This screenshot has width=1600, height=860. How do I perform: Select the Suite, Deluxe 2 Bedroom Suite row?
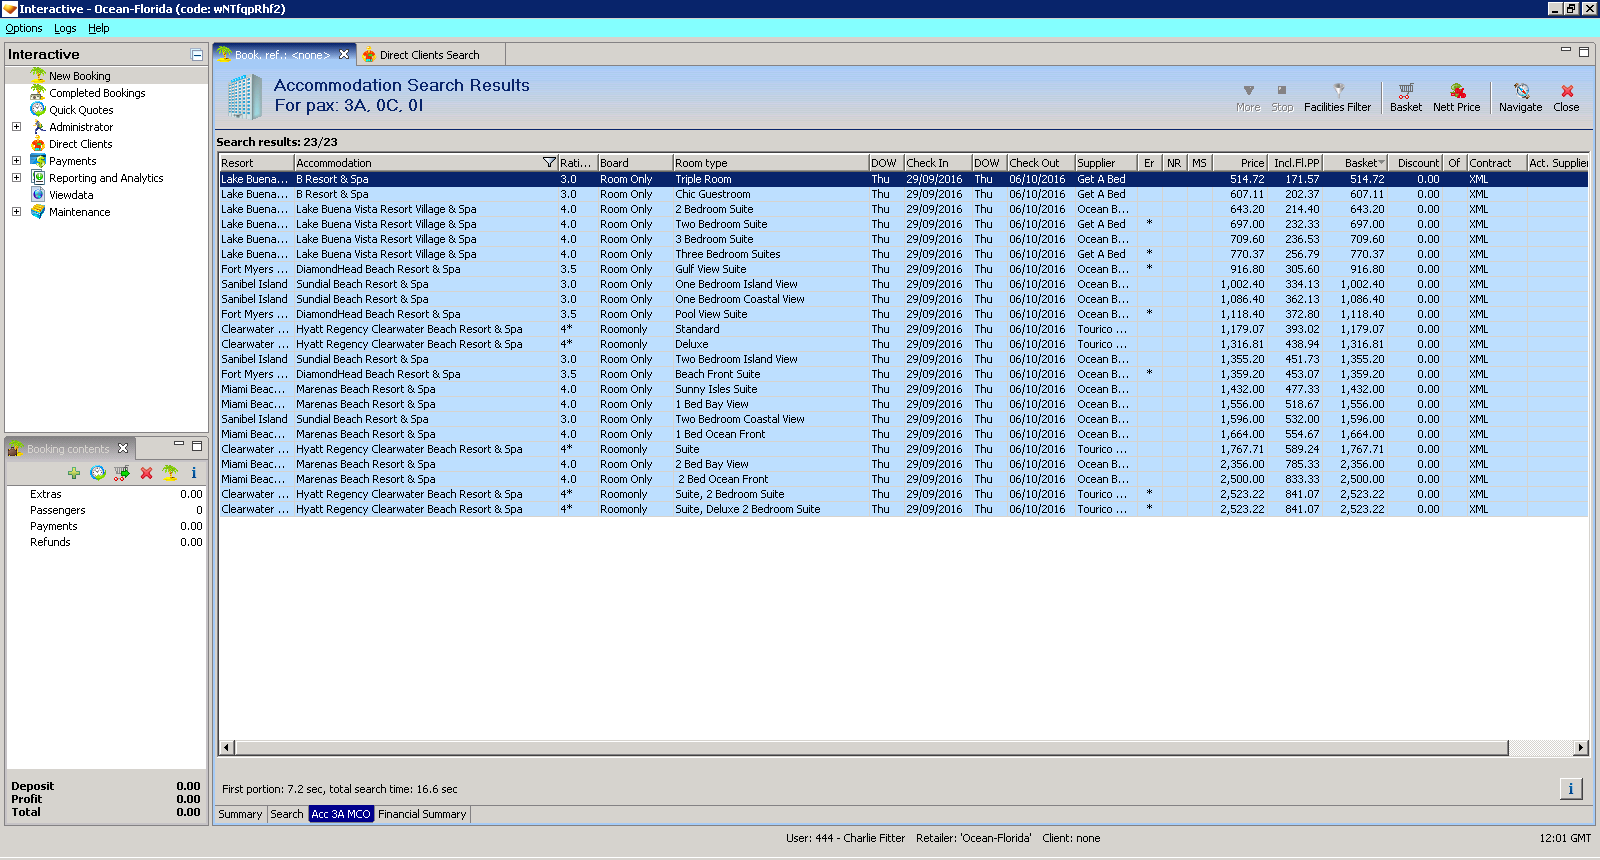903,509
